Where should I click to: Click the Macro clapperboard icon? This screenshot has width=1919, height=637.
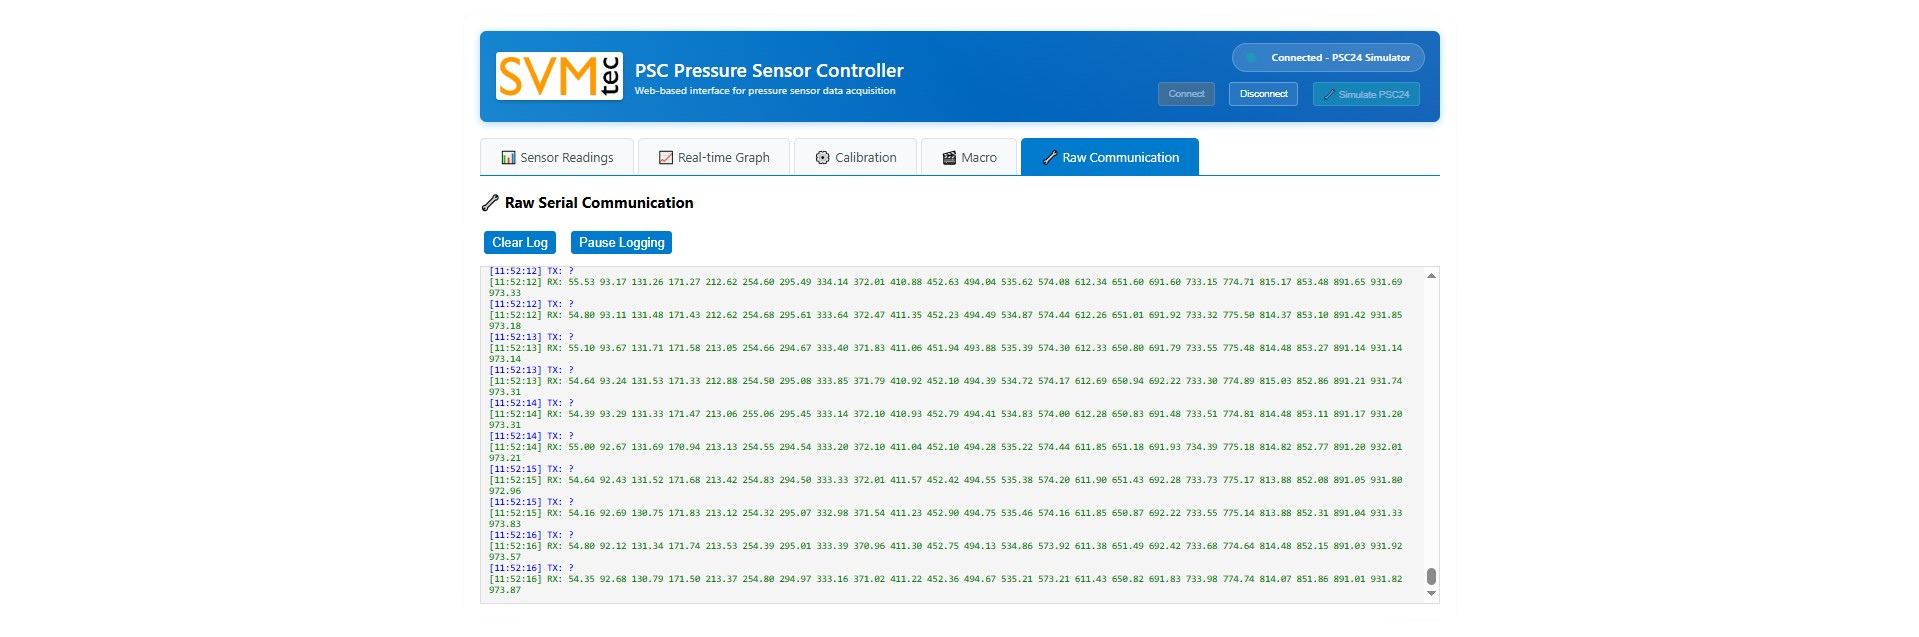949,158
